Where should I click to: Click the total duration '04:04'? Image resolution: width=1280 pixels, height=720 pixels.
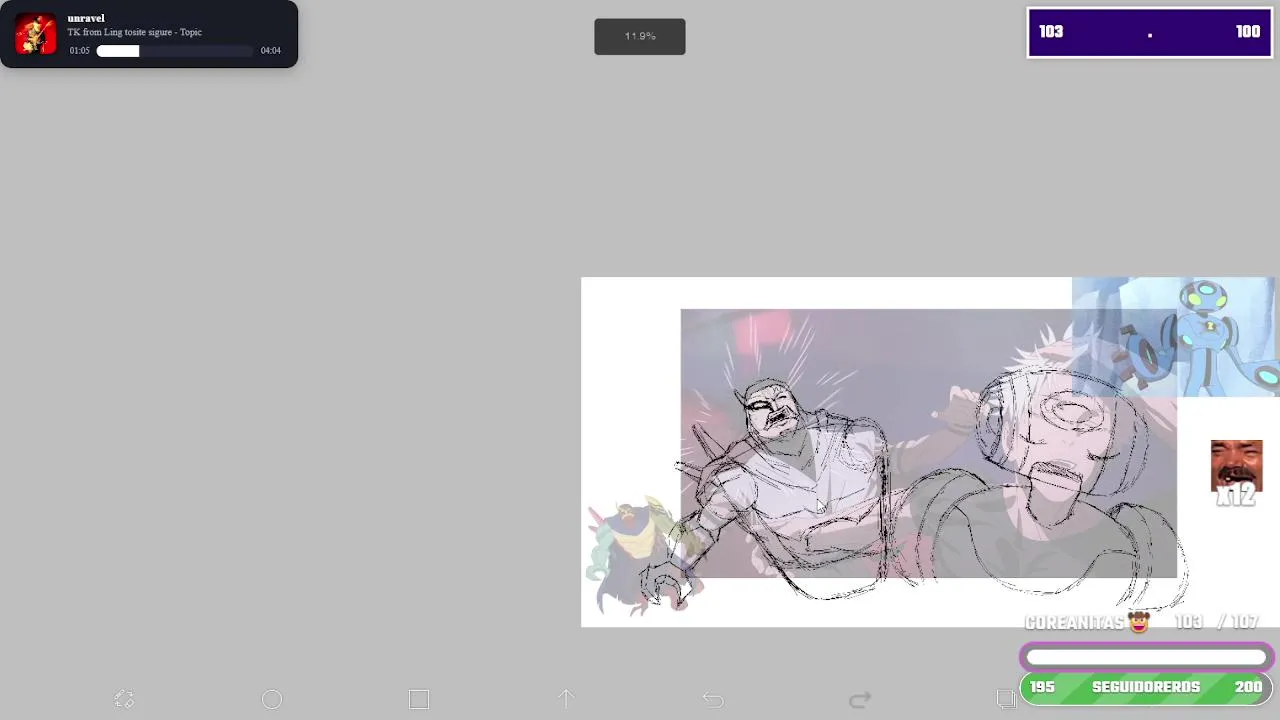point(271,50)
